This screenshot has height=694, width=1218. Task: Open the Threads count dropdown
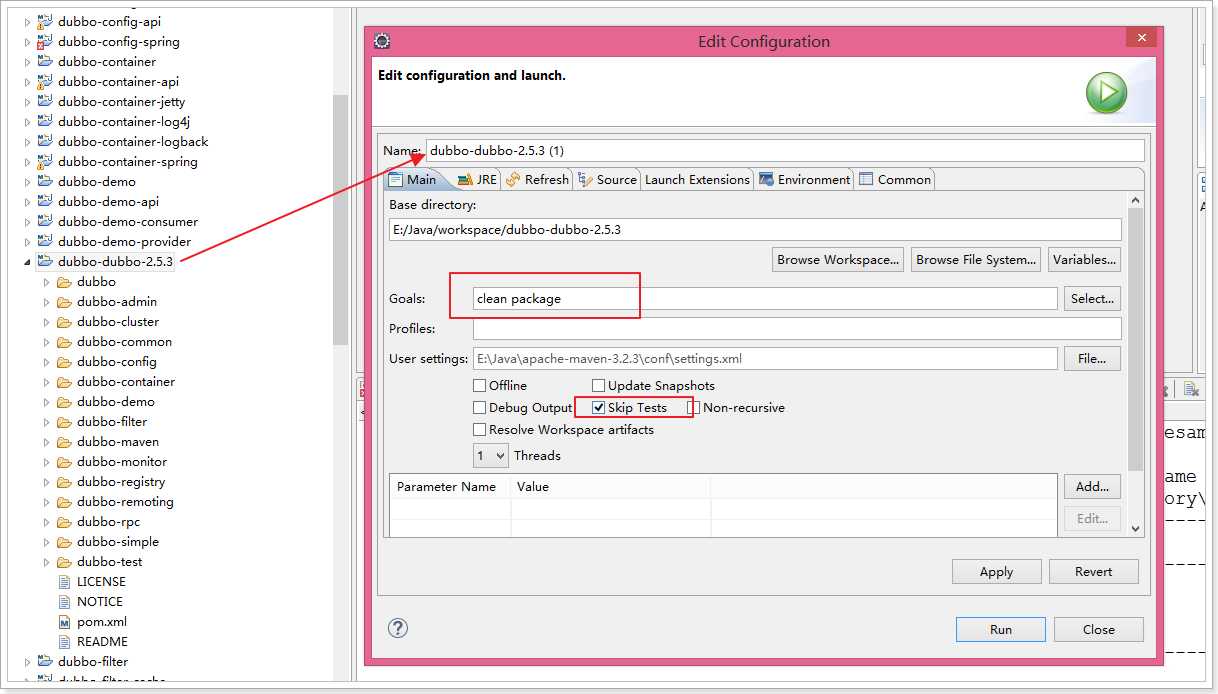pos(490,455)
